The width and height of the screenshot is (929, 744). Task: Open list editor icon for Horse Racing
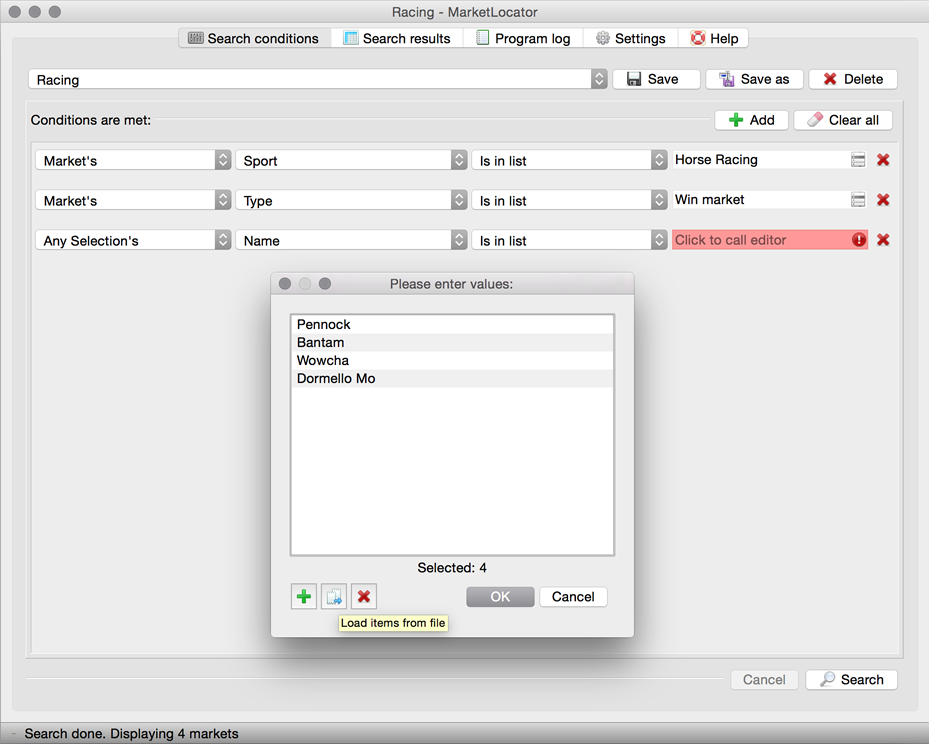[x=858, y=160]
